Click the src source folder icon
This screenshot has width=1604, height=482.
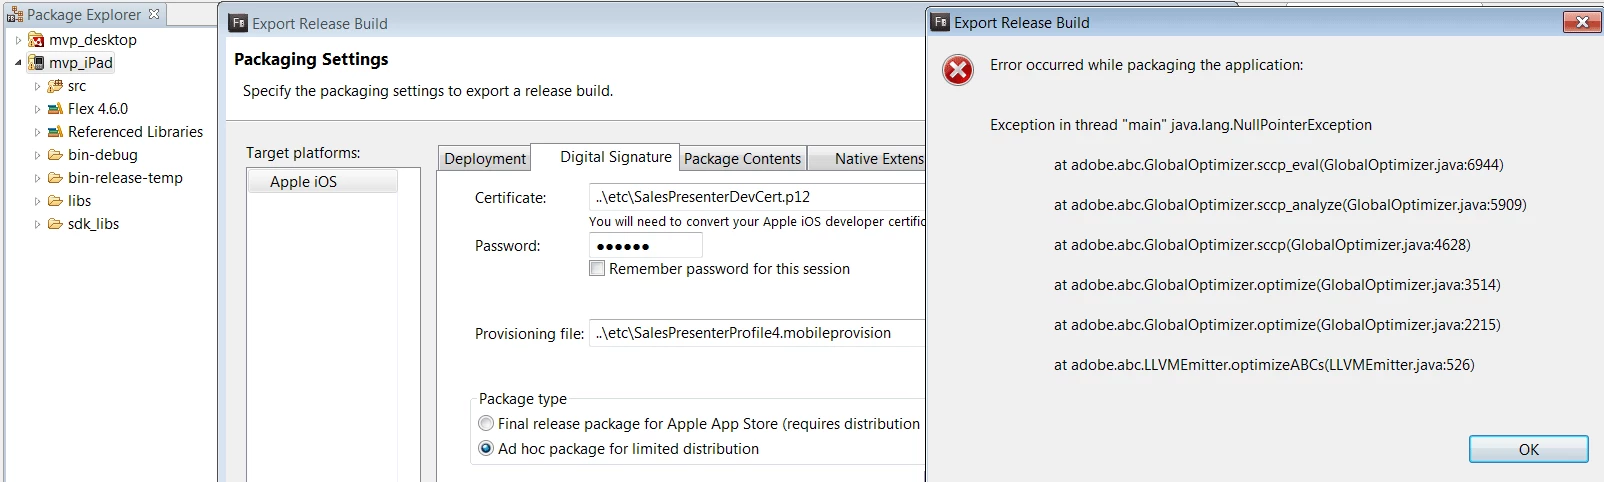(55, 86)
